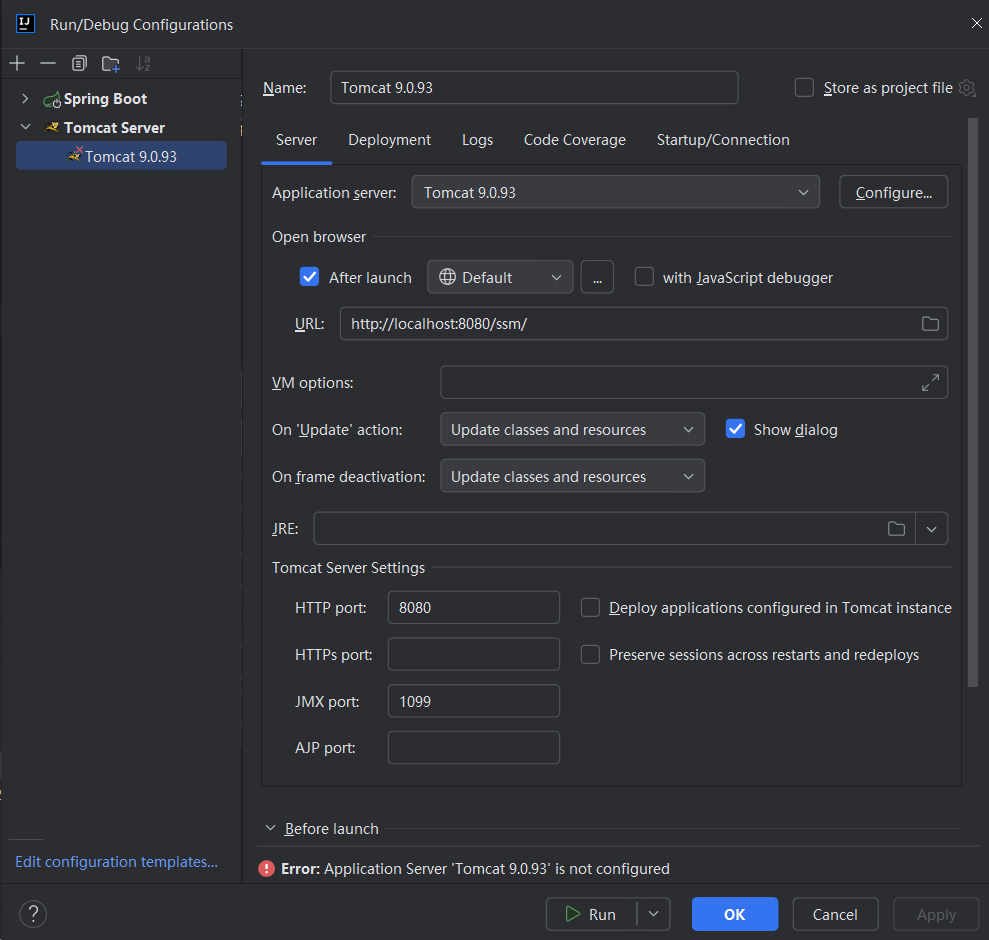Uncheck the After launch checkbox
Screen dimensions: 989x940
point(310,277)
